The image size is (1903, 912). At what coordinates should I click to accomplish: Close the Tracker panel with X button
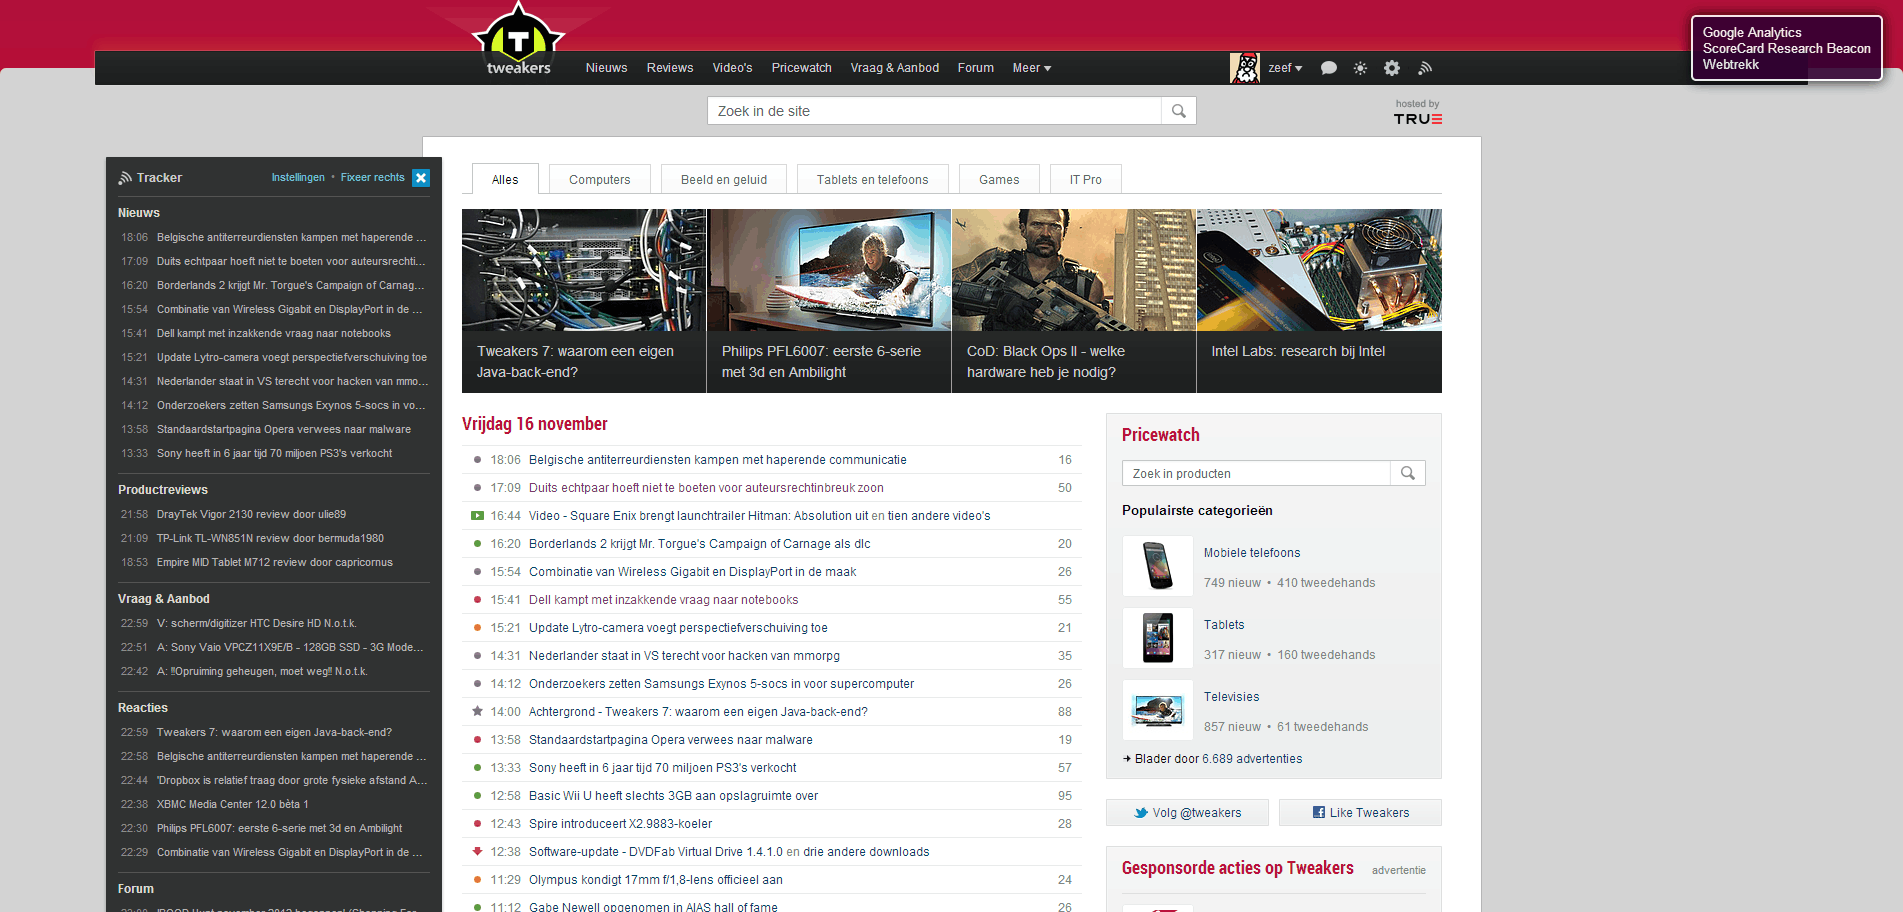click(x=421, y=177)
